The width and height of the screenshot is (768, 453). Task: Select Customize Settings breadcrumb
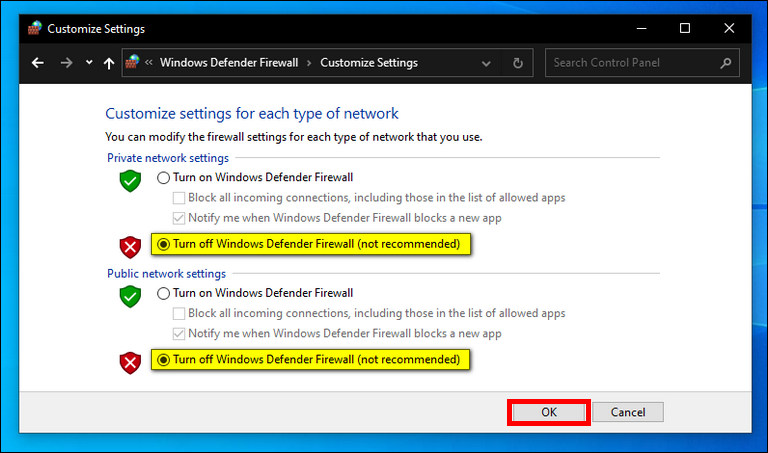tap(369, 63)
